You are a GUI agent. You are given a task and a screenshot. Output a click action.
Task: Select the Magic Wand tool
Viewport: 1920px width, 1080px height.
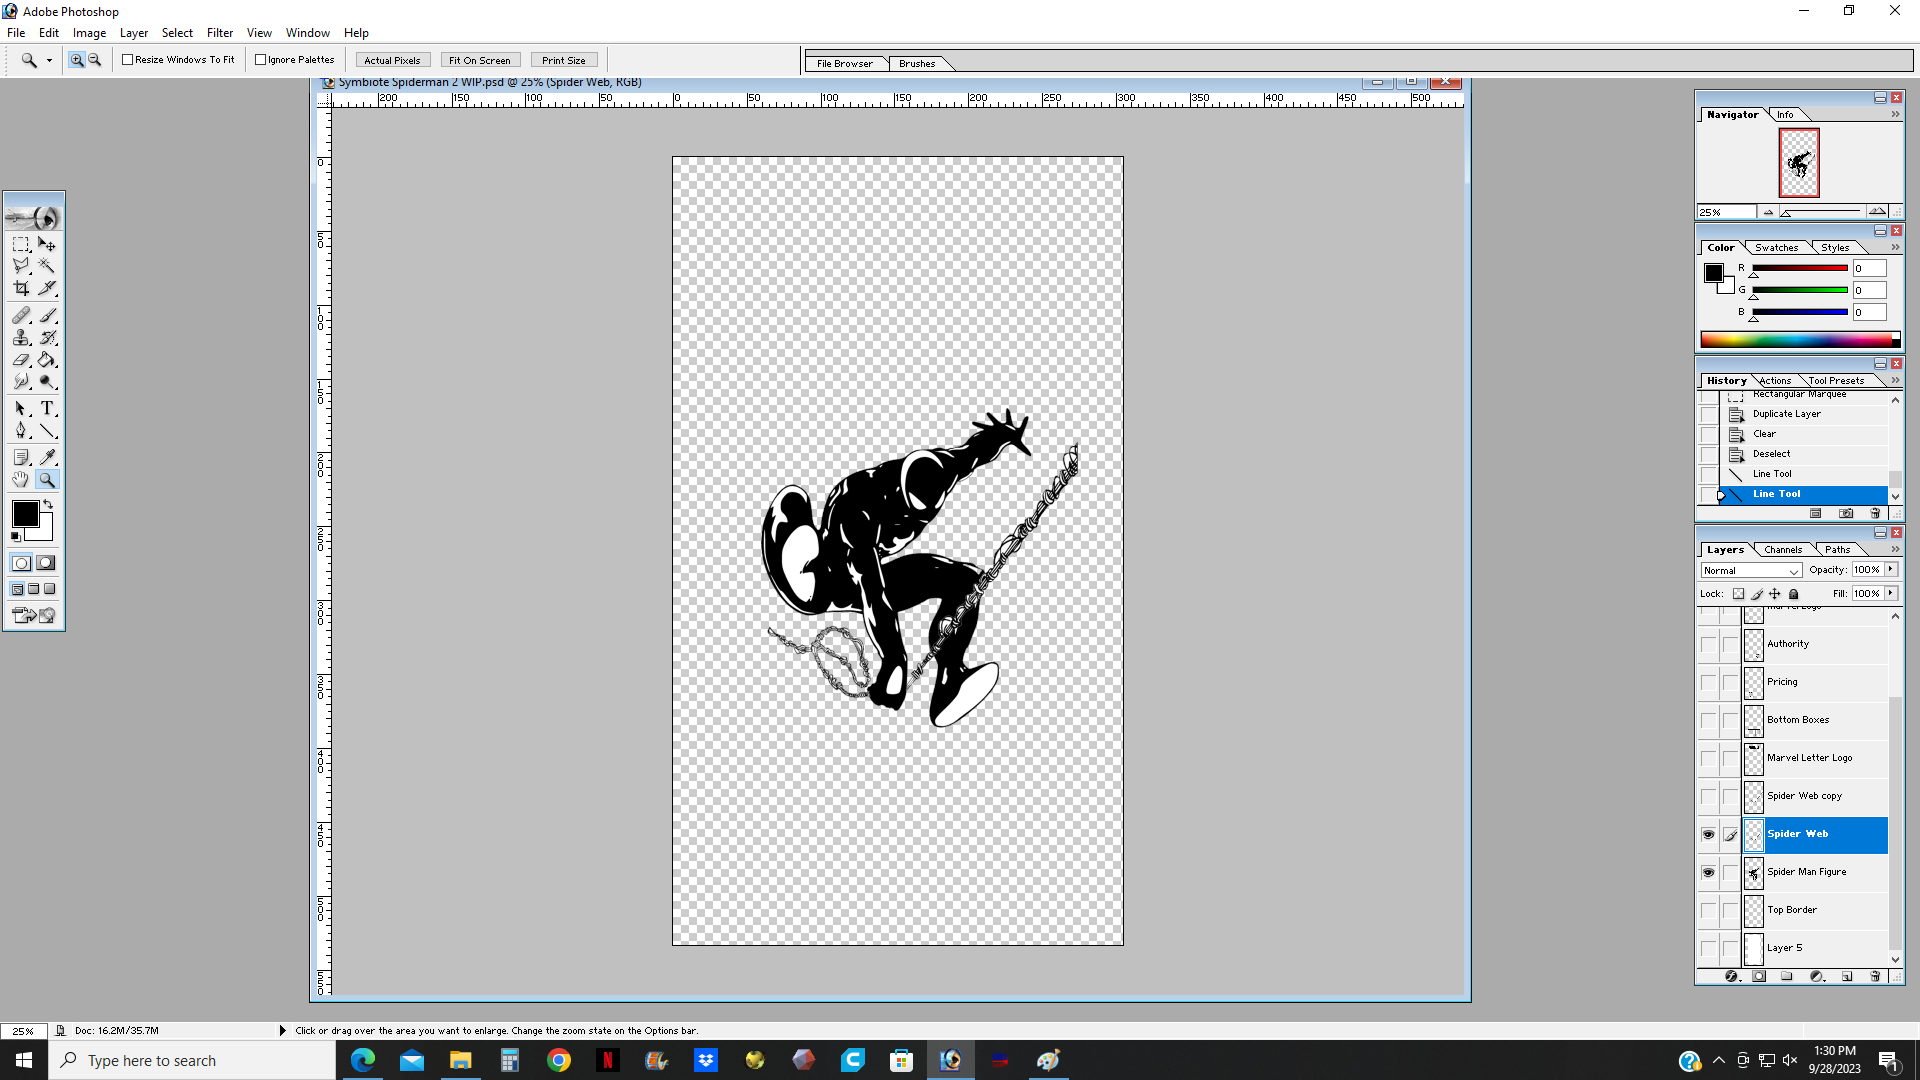47,266
